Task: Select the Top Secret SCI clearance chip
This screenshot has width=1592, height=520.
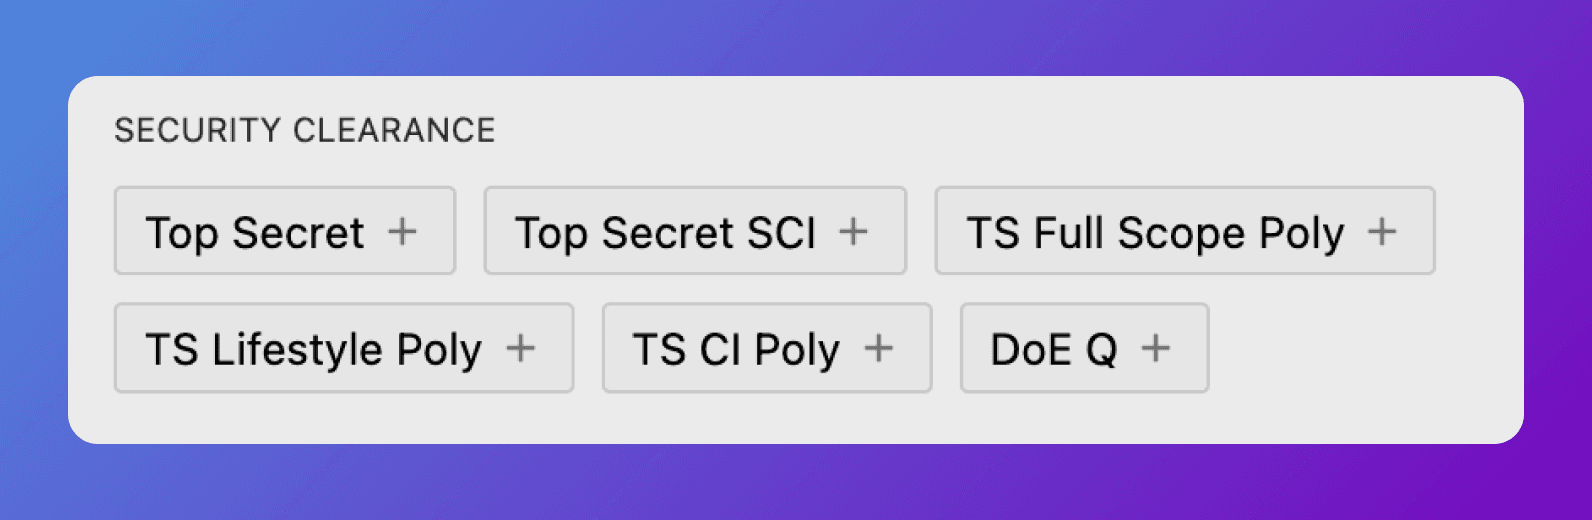Action: 695,231
